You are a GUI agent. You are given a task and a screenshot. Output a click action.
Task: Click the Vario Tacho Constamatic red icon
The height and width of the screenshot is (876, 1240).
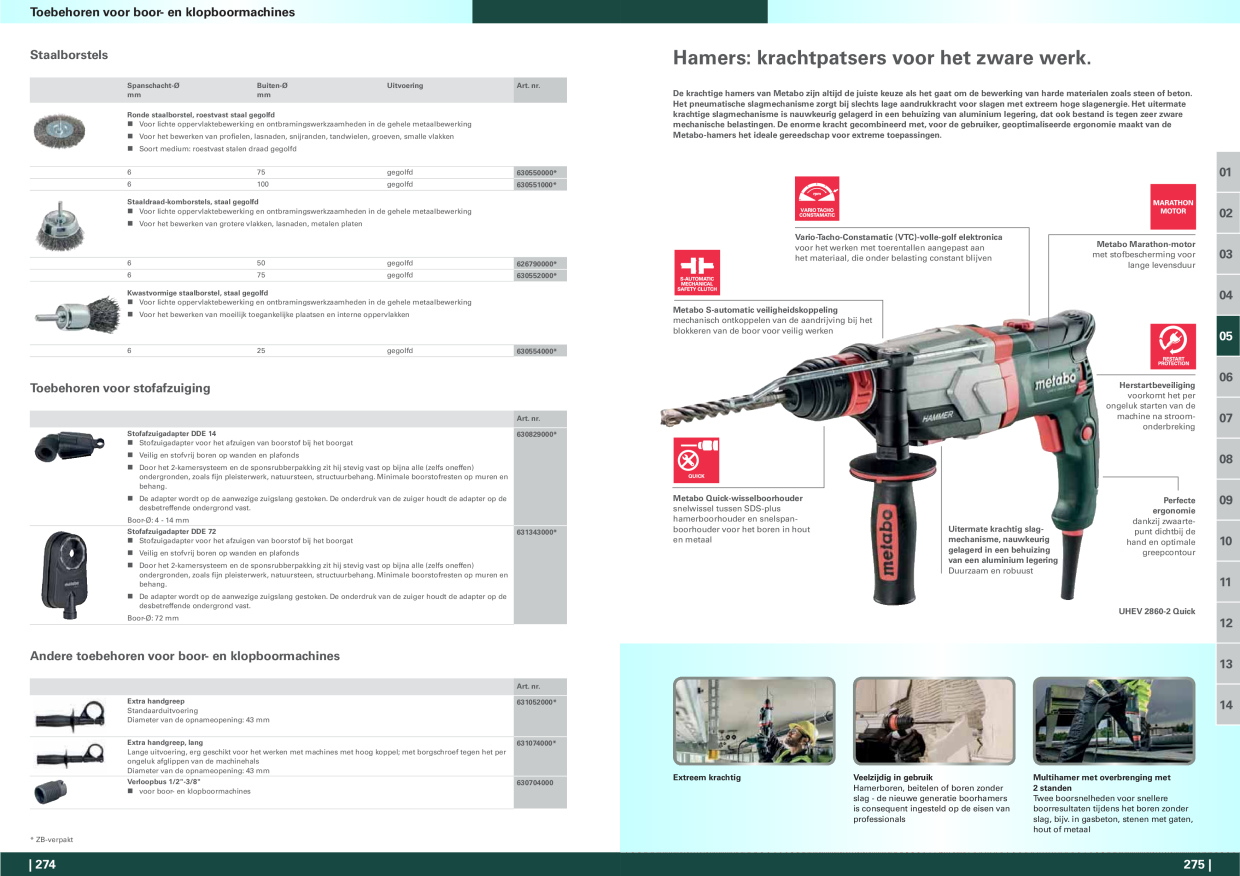pos(817,198)
